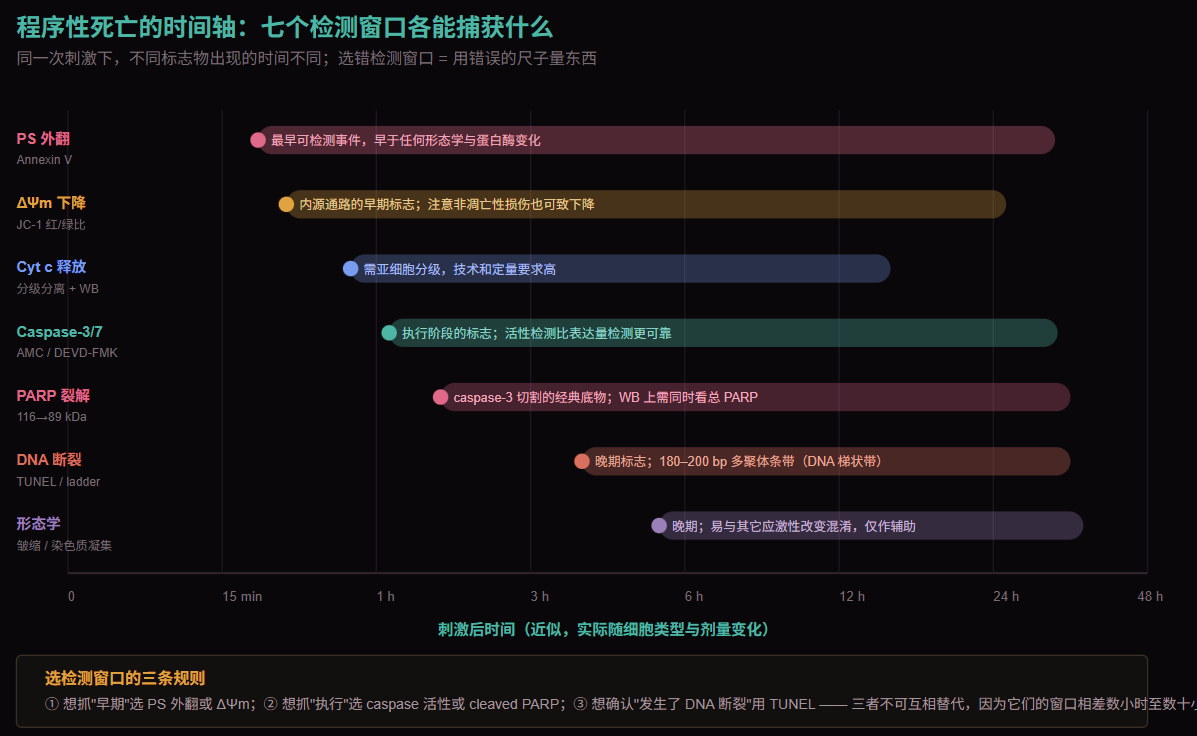Viewport: 1197px width, 736px height.
Task: Click the 48 h axis tick label
Action: click(1150, 596)
